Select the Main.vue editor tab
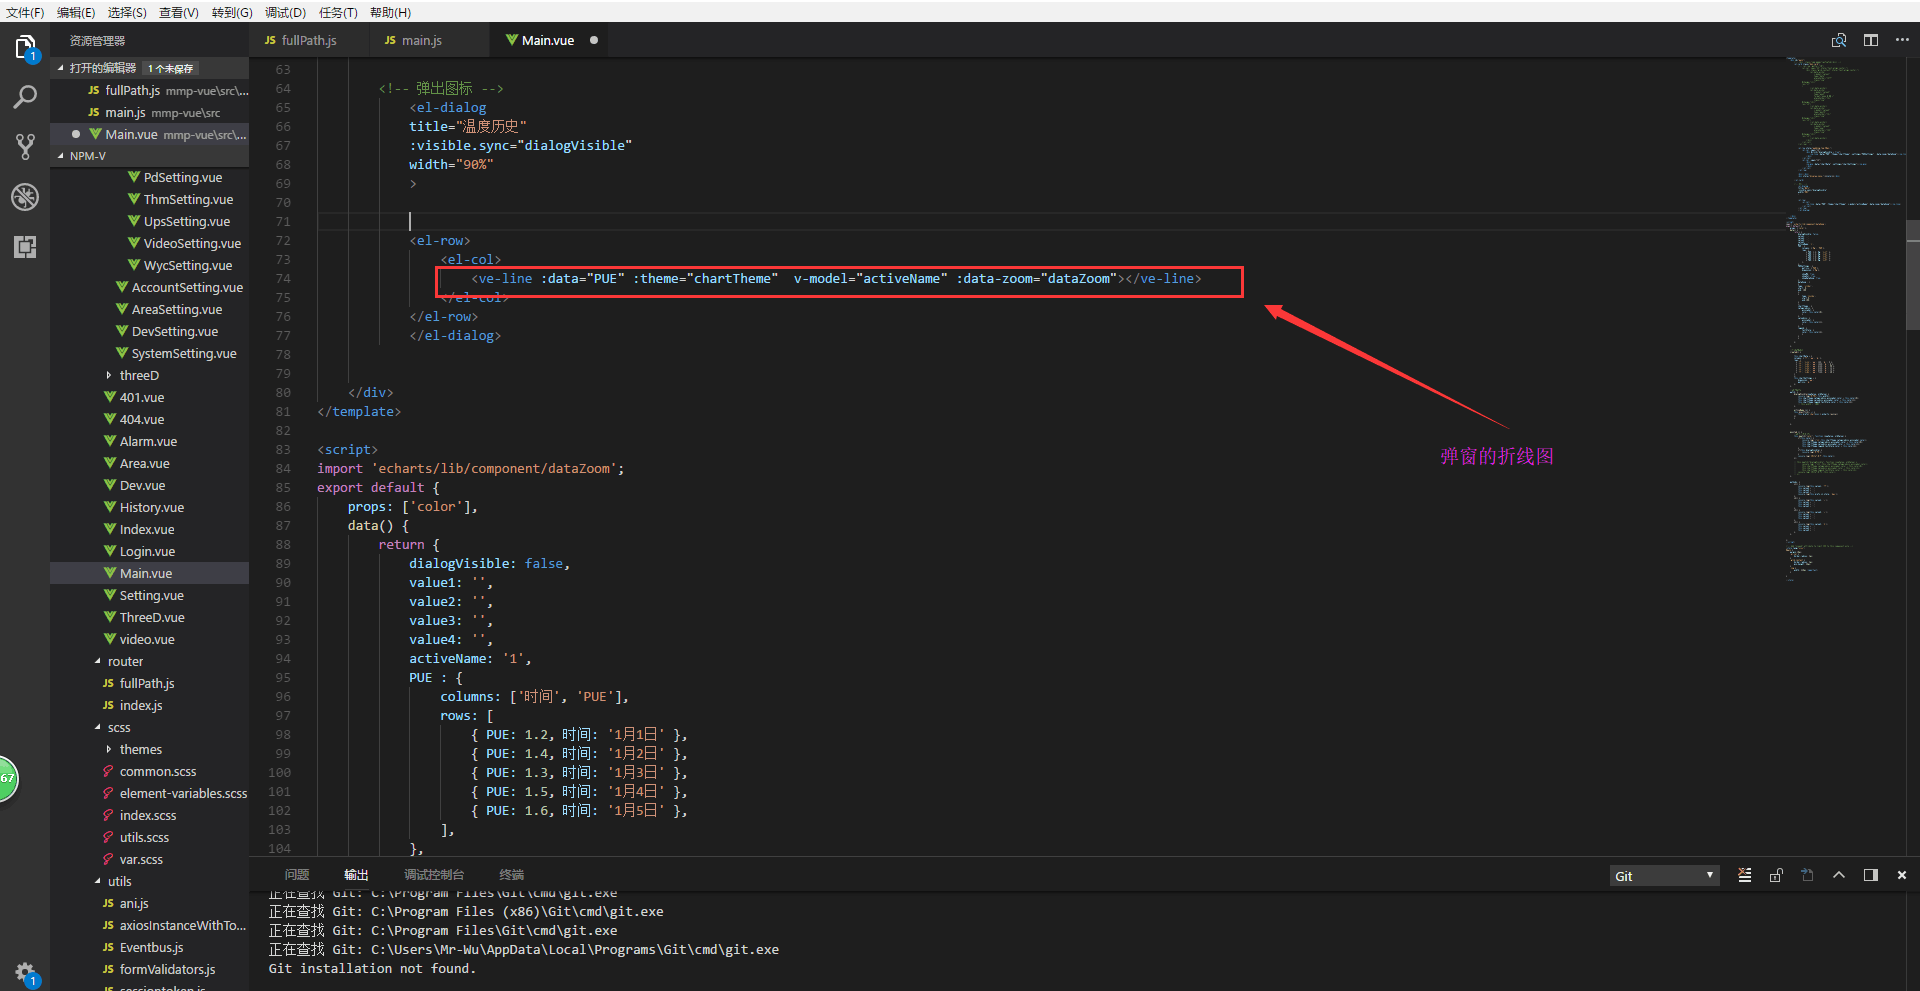The image size is (1920, 991). pyautogui.click(x=547, y=40)
